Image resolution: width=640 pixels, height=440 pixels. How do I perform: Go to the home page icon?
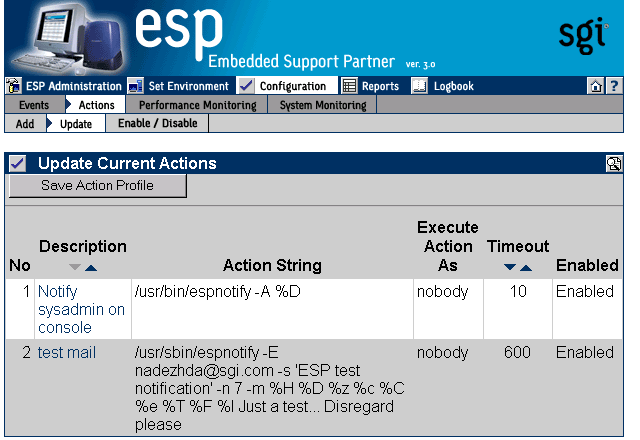pyautogui.click(x=596, y=87)
